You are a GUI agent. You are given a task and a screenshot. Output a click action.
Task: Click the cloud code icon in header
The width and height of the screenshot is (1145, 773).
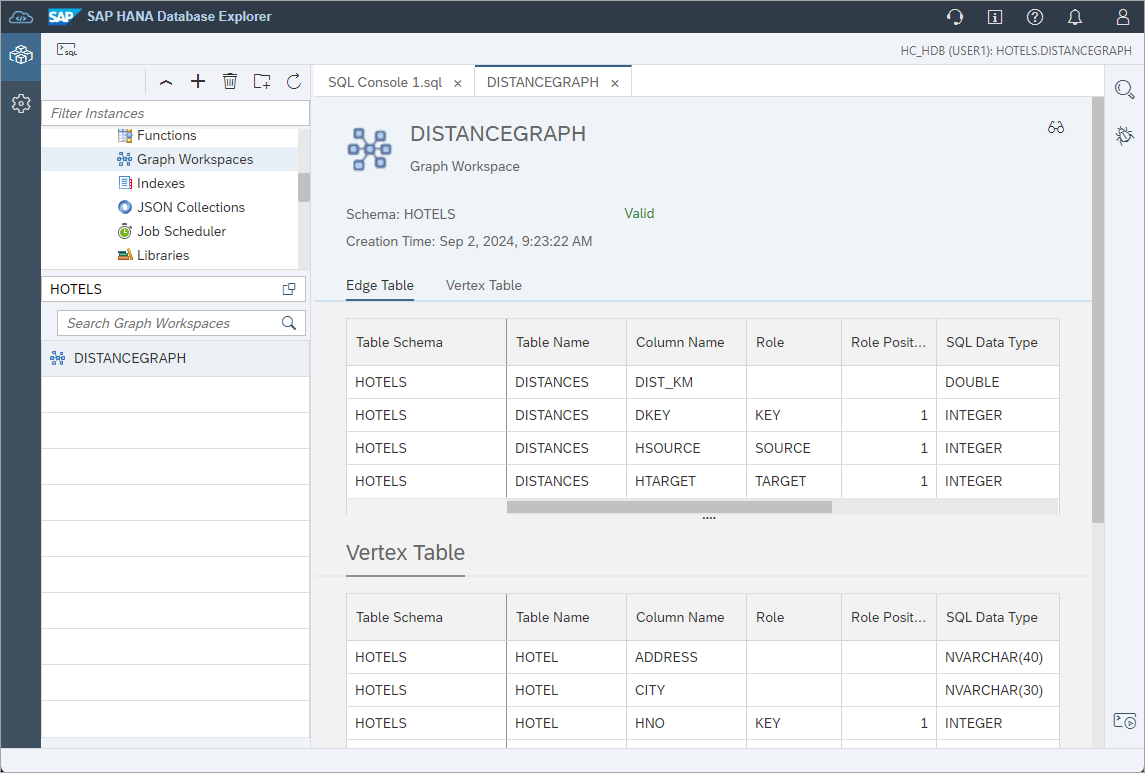tap(20, 16)
